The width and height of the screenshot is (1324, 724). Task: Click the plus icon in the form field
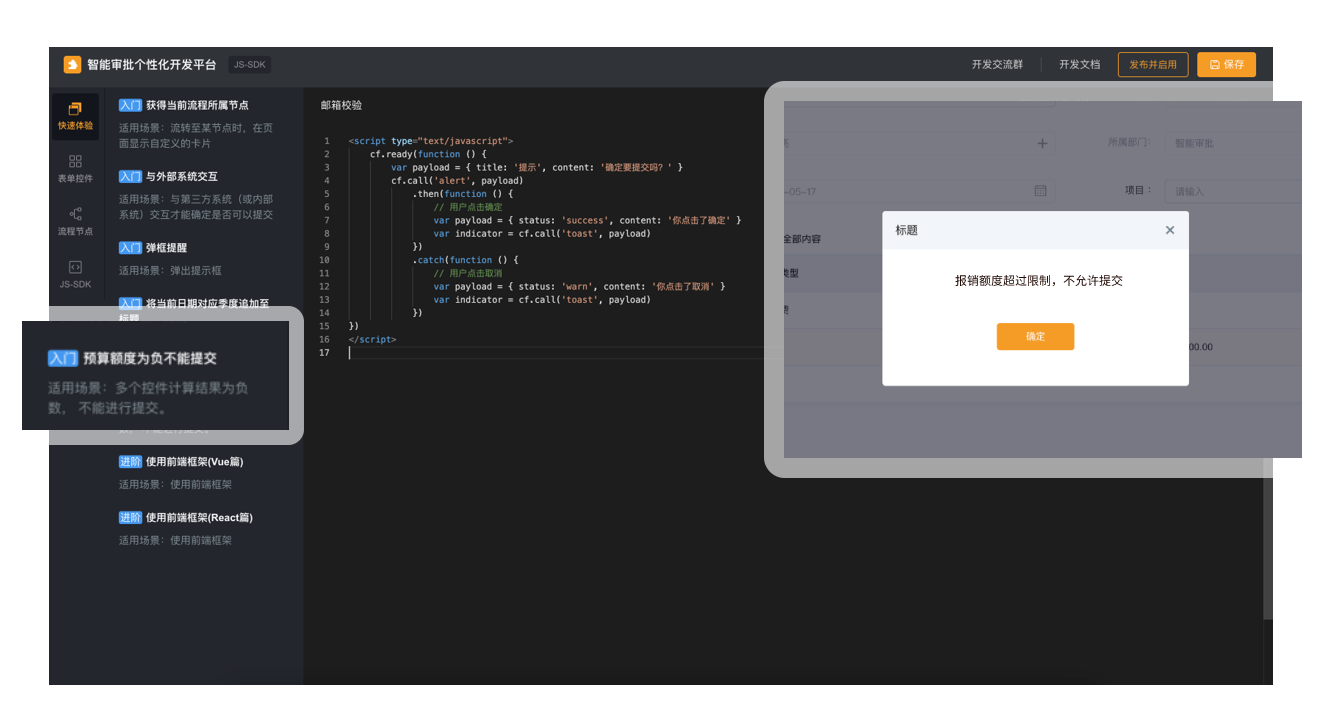[1041, 144]
